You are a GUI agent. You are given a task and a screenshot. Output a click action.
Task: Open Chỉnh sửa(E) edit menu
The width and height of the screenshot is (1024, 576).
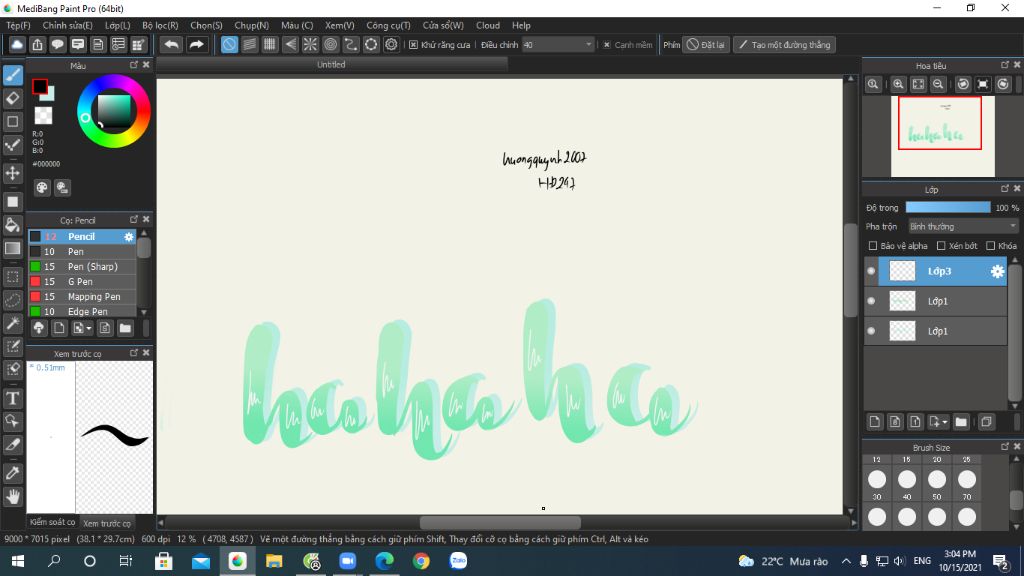(67, 25)
